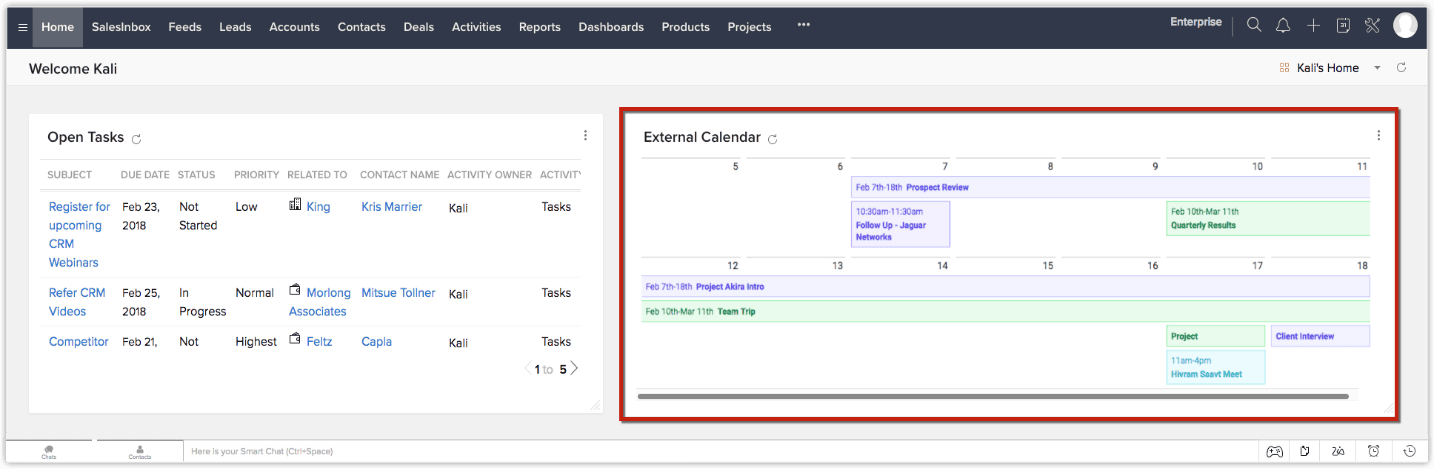The image size is (1434, 469).
Task: Go to previous page of Open Tasks
Action: (528, 369)
